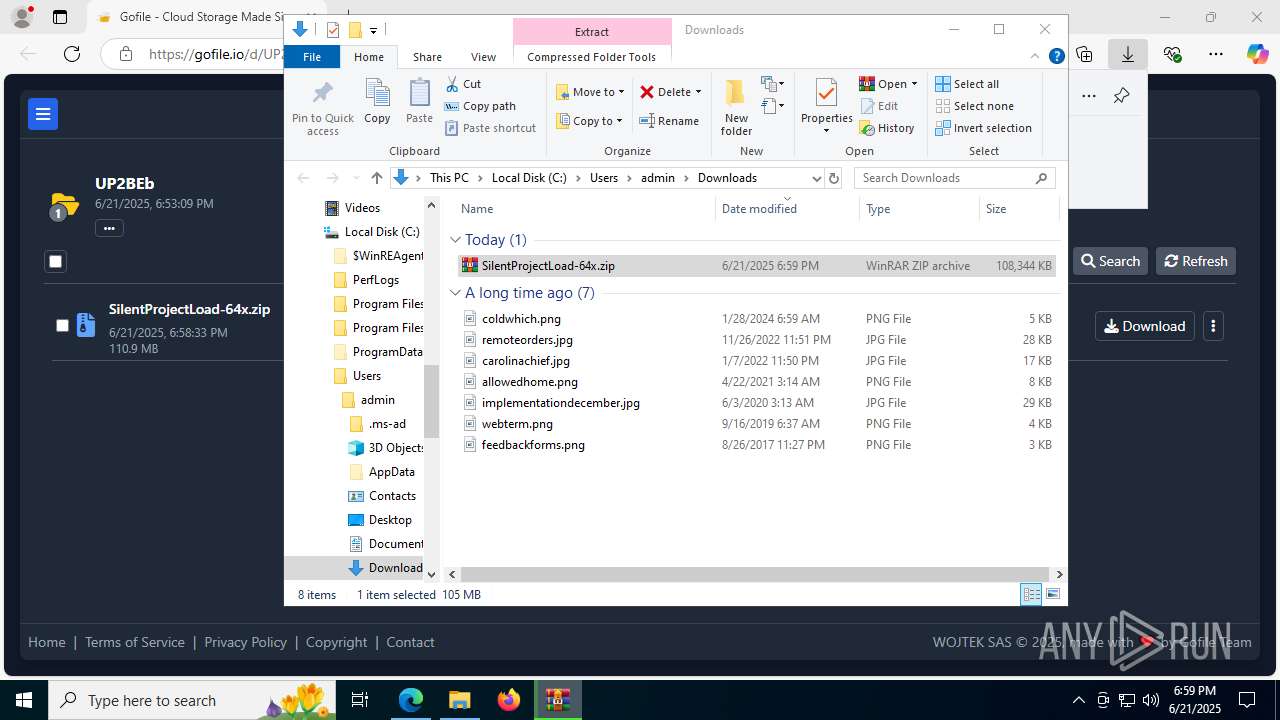Open the Copy to dropdown
Image resolution: width=1280 pixels, height=720 pixels.
(590, 121)
